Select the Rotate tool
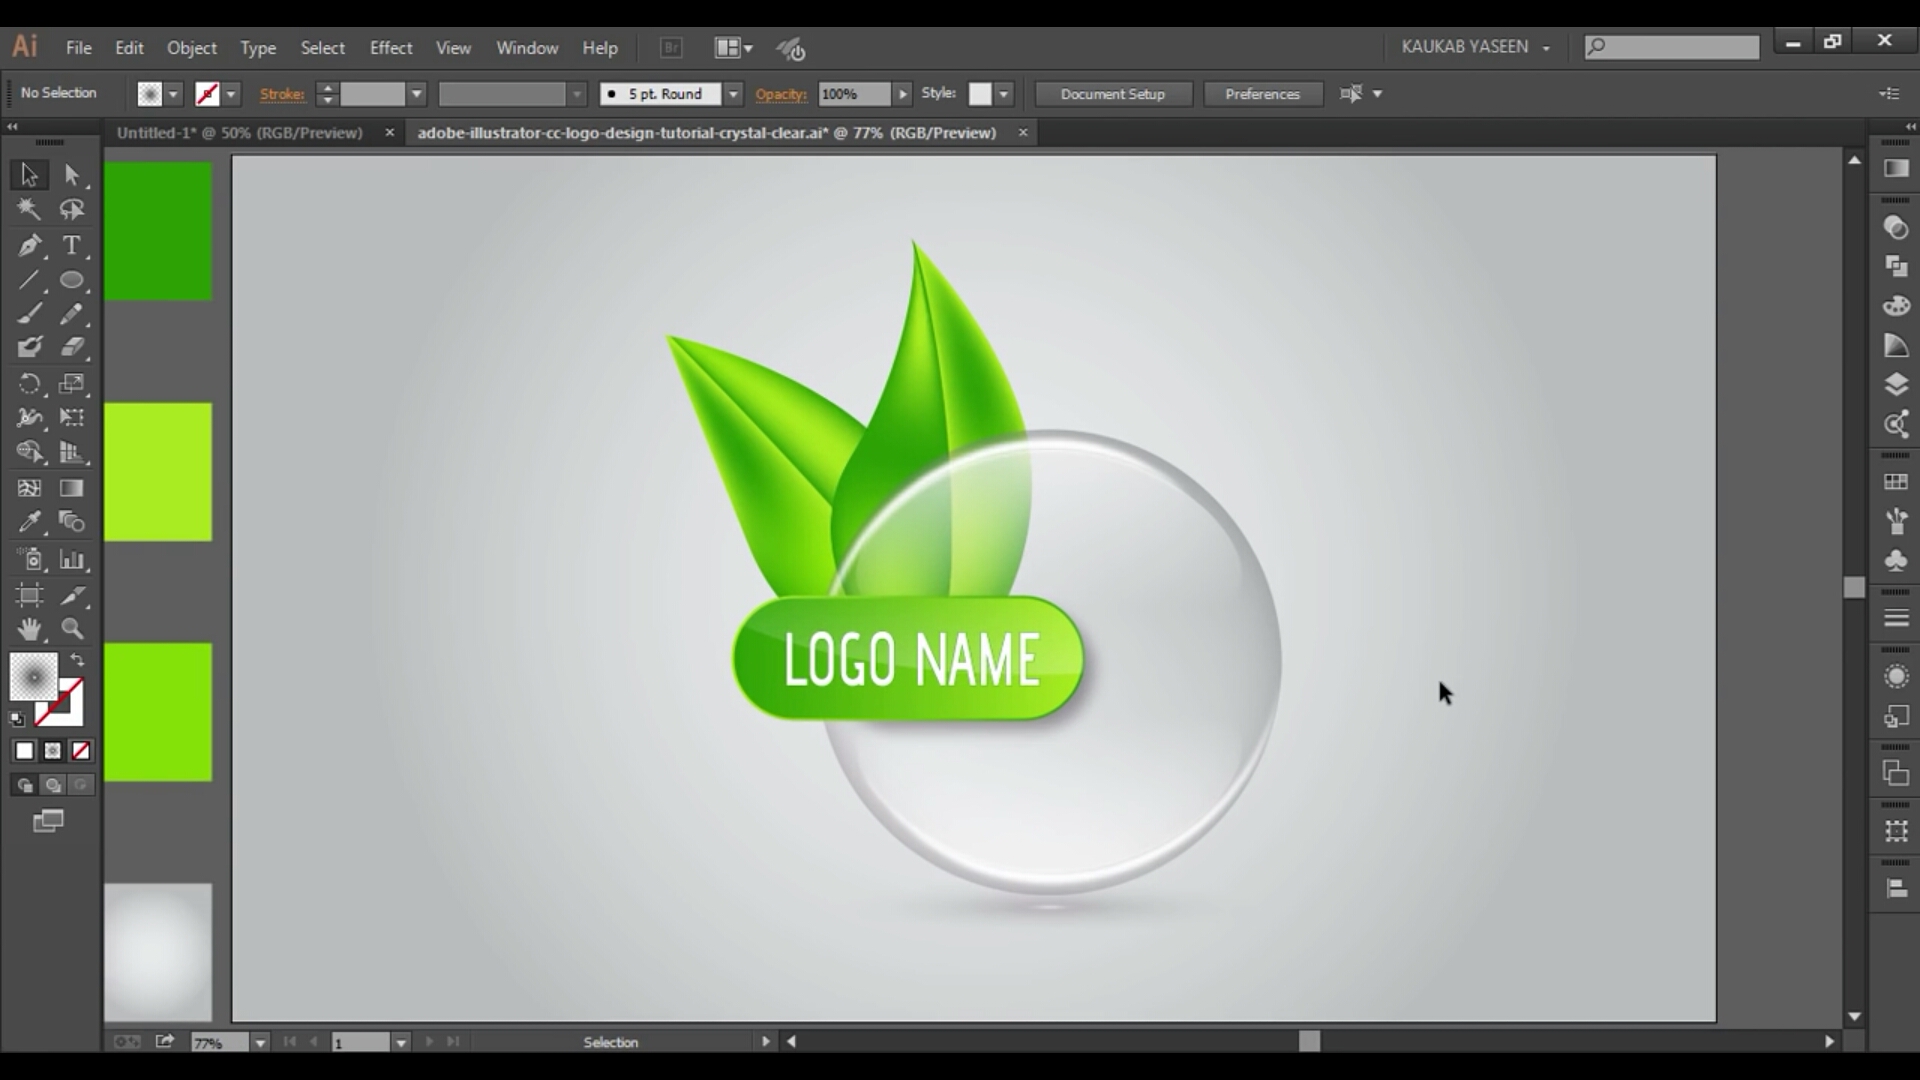1920x1080 pixels. [29, 384]
